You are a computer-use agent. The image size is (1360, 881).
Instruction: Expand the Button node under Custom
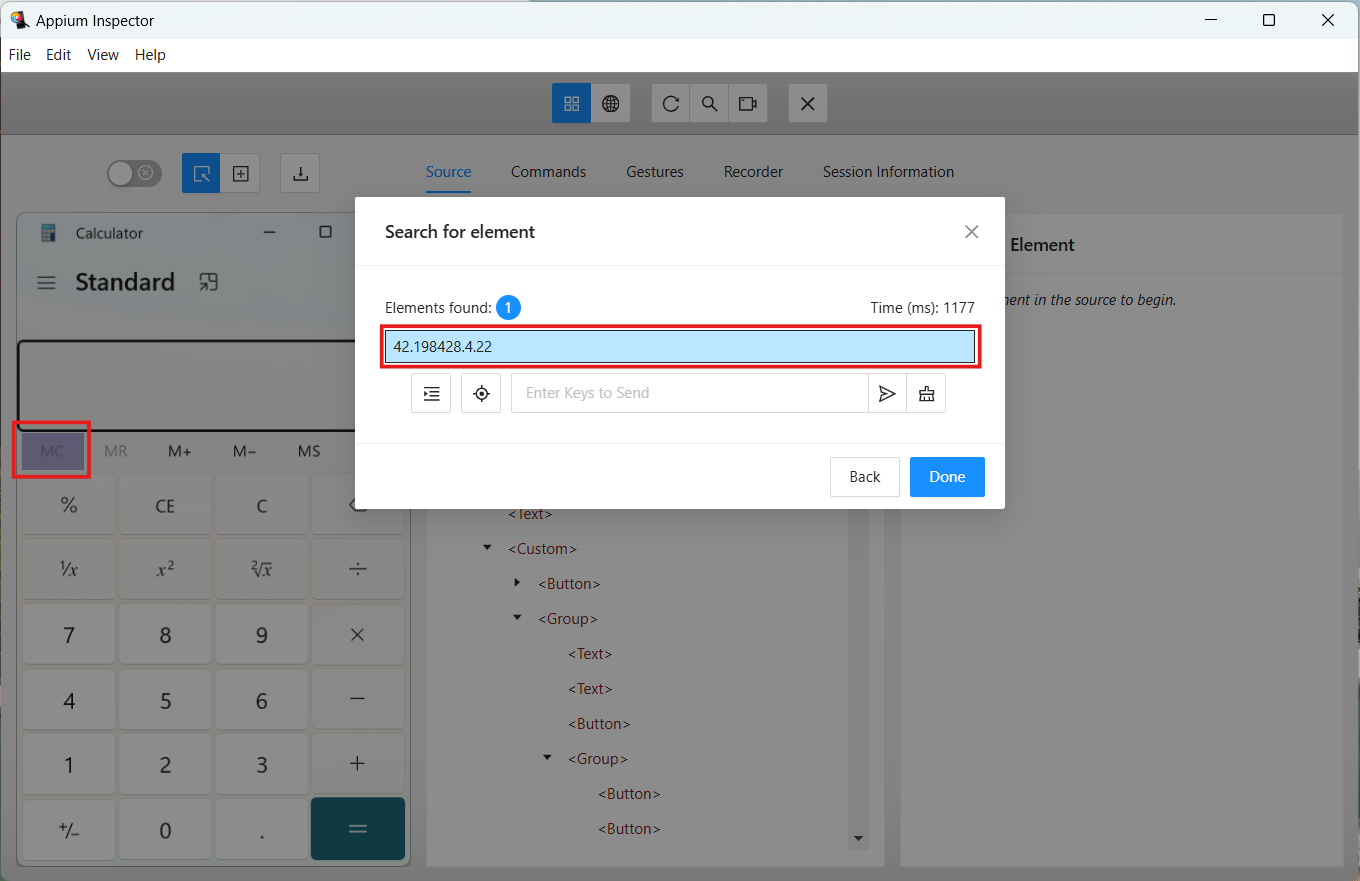(x=517, y=583)
